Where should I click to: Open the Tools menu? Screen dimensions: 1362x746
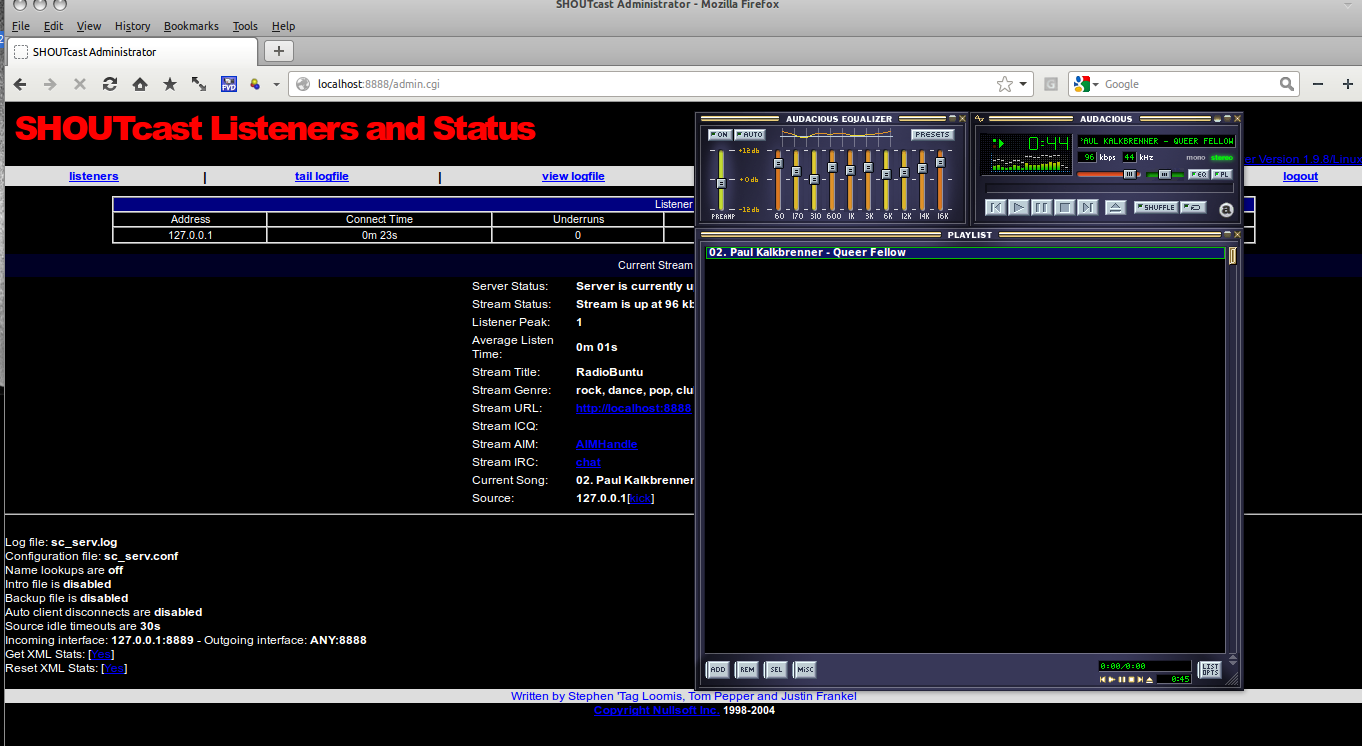pos(245,26)
